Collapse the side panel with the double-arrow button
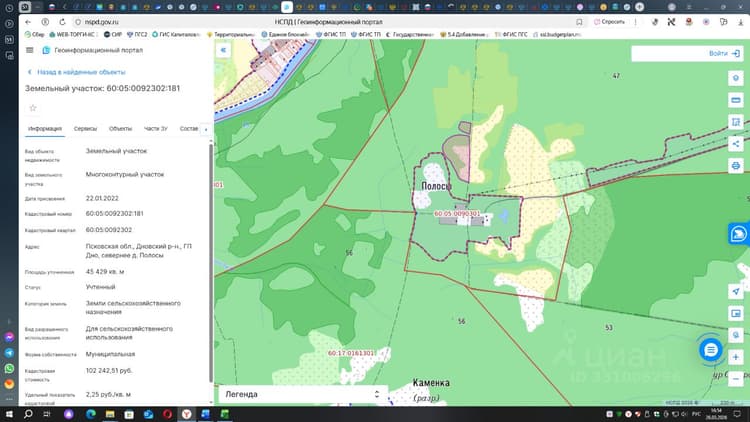This screenshot has width=750, height=422. [223, 50]
